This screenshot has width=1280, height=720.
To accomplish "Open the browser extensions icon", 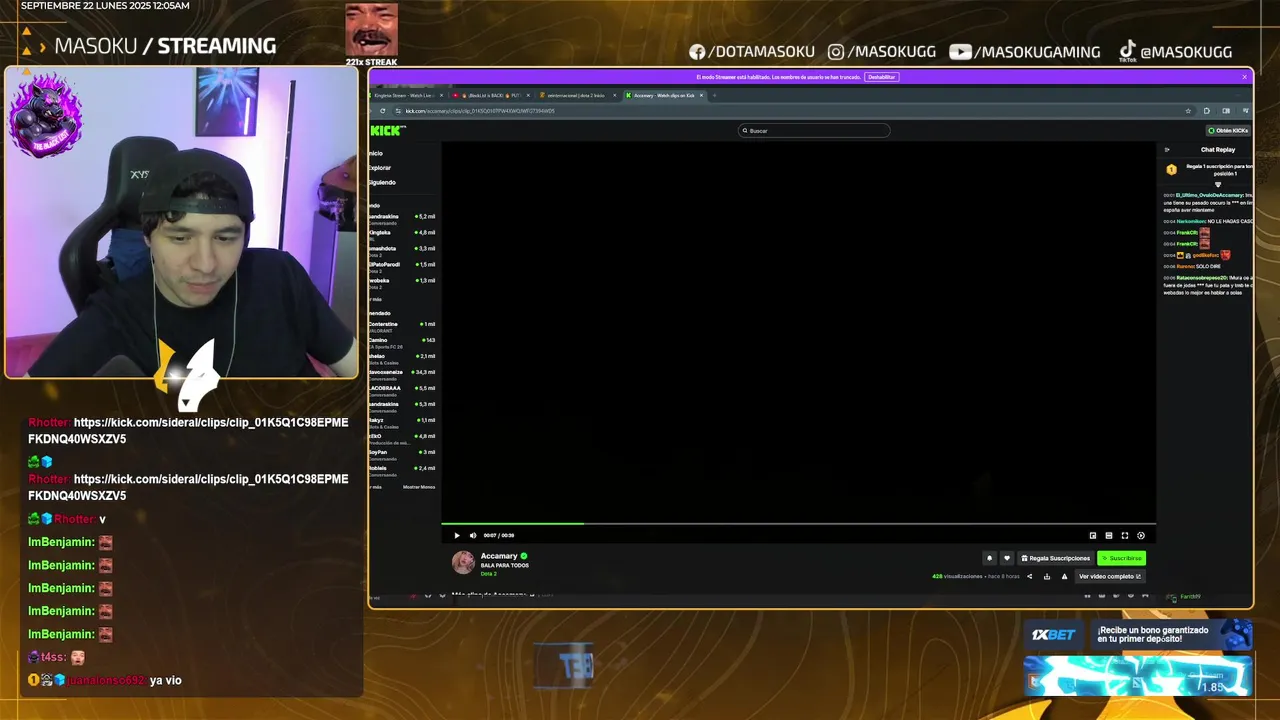I will [x=1207, y=111].
